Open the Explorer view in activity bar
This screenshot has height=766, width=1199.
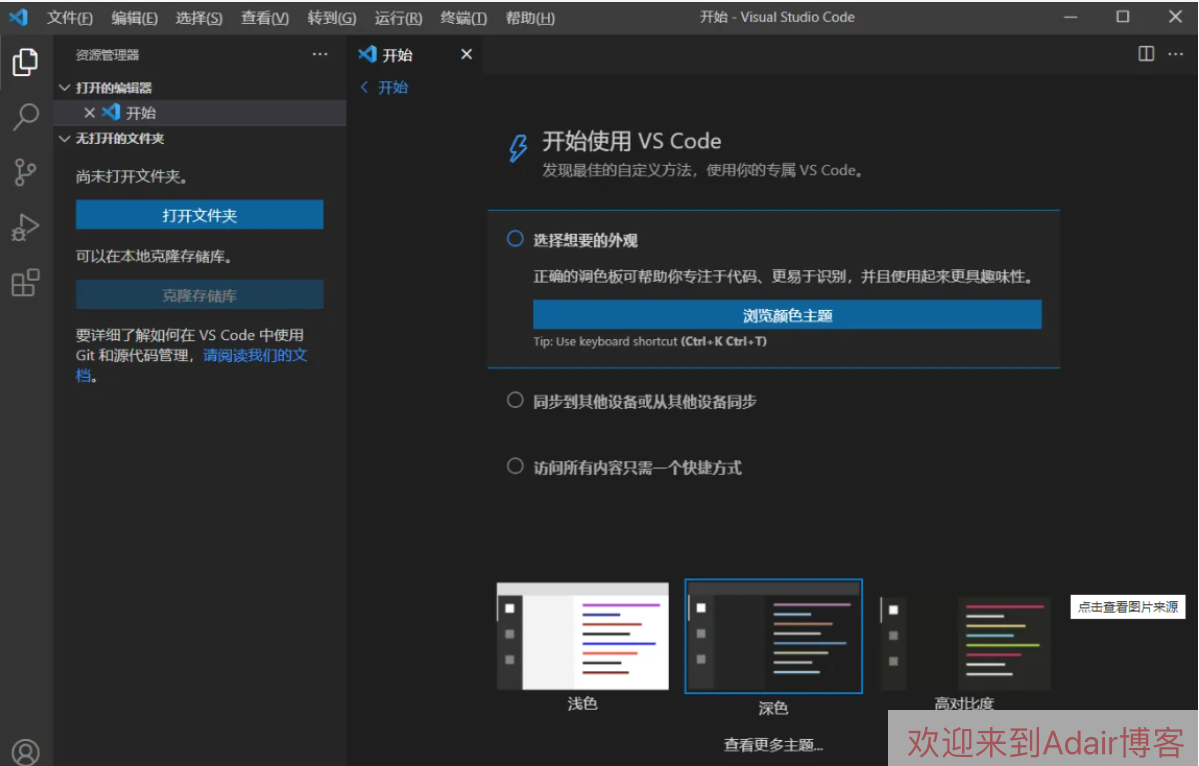pyautogui.click(x=25, y=62)
